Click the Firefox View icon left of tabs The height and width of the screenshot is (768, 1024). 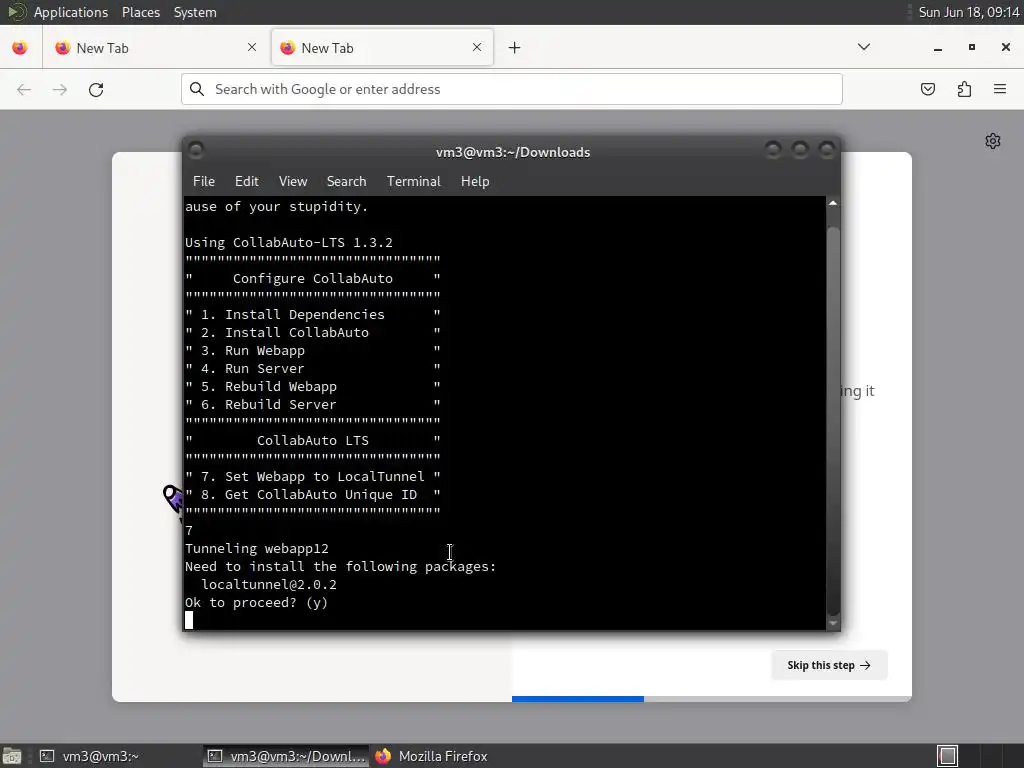[20, 48]
